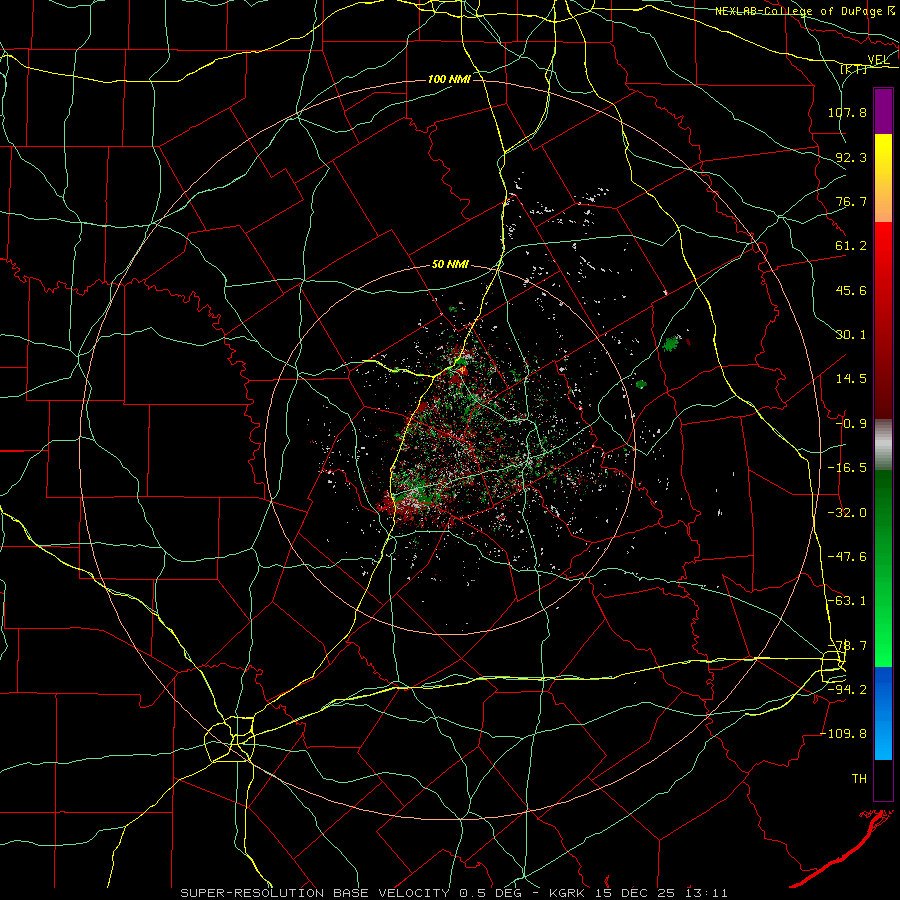Select the -78.7 legend value
This screenshot has width=900, height=900.
coord(847,645)
